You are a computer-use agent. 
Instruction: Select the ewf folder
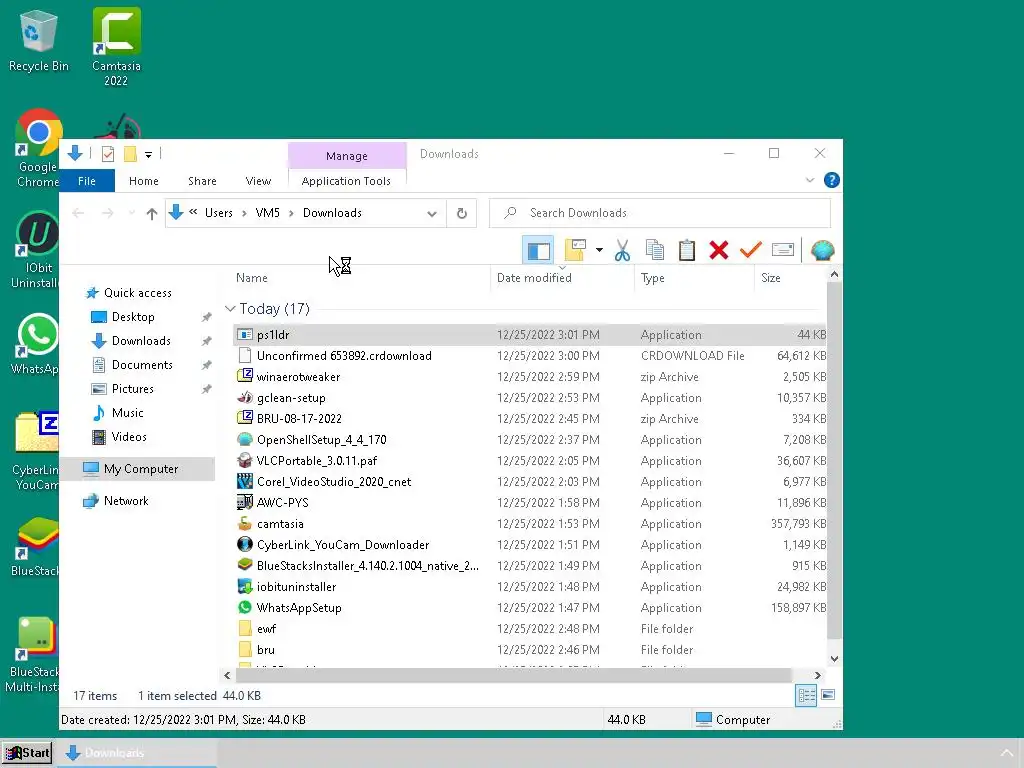(x=529, y=629)
